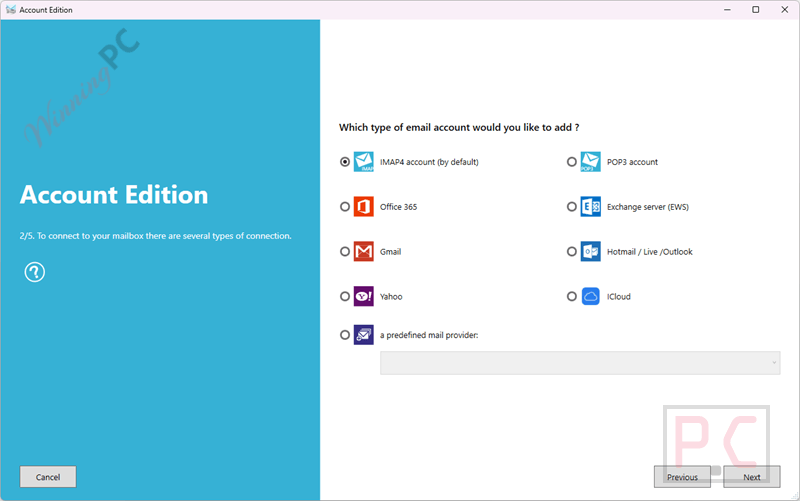Choose the Office 365 radio button

[345, 207]
